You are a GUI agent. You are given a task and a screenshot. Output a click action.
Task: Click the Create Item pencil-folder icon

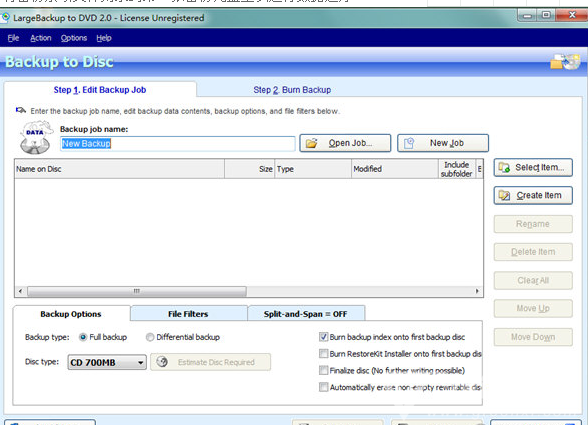point(504,195)
